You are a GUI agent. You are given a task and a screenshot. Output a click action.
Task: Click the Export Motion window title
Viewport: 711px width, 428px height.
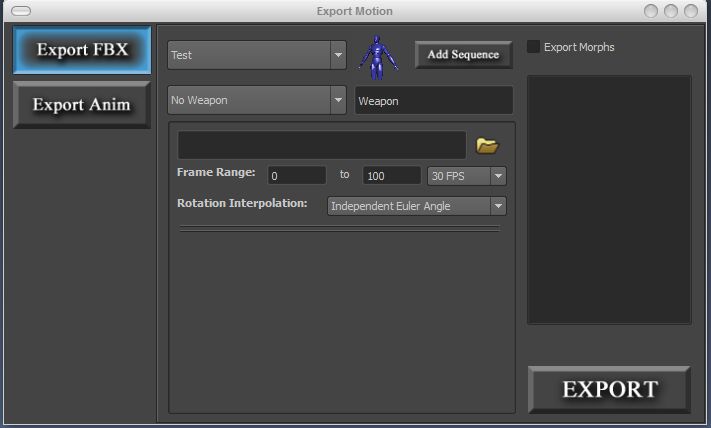click(x=355, y=11)
